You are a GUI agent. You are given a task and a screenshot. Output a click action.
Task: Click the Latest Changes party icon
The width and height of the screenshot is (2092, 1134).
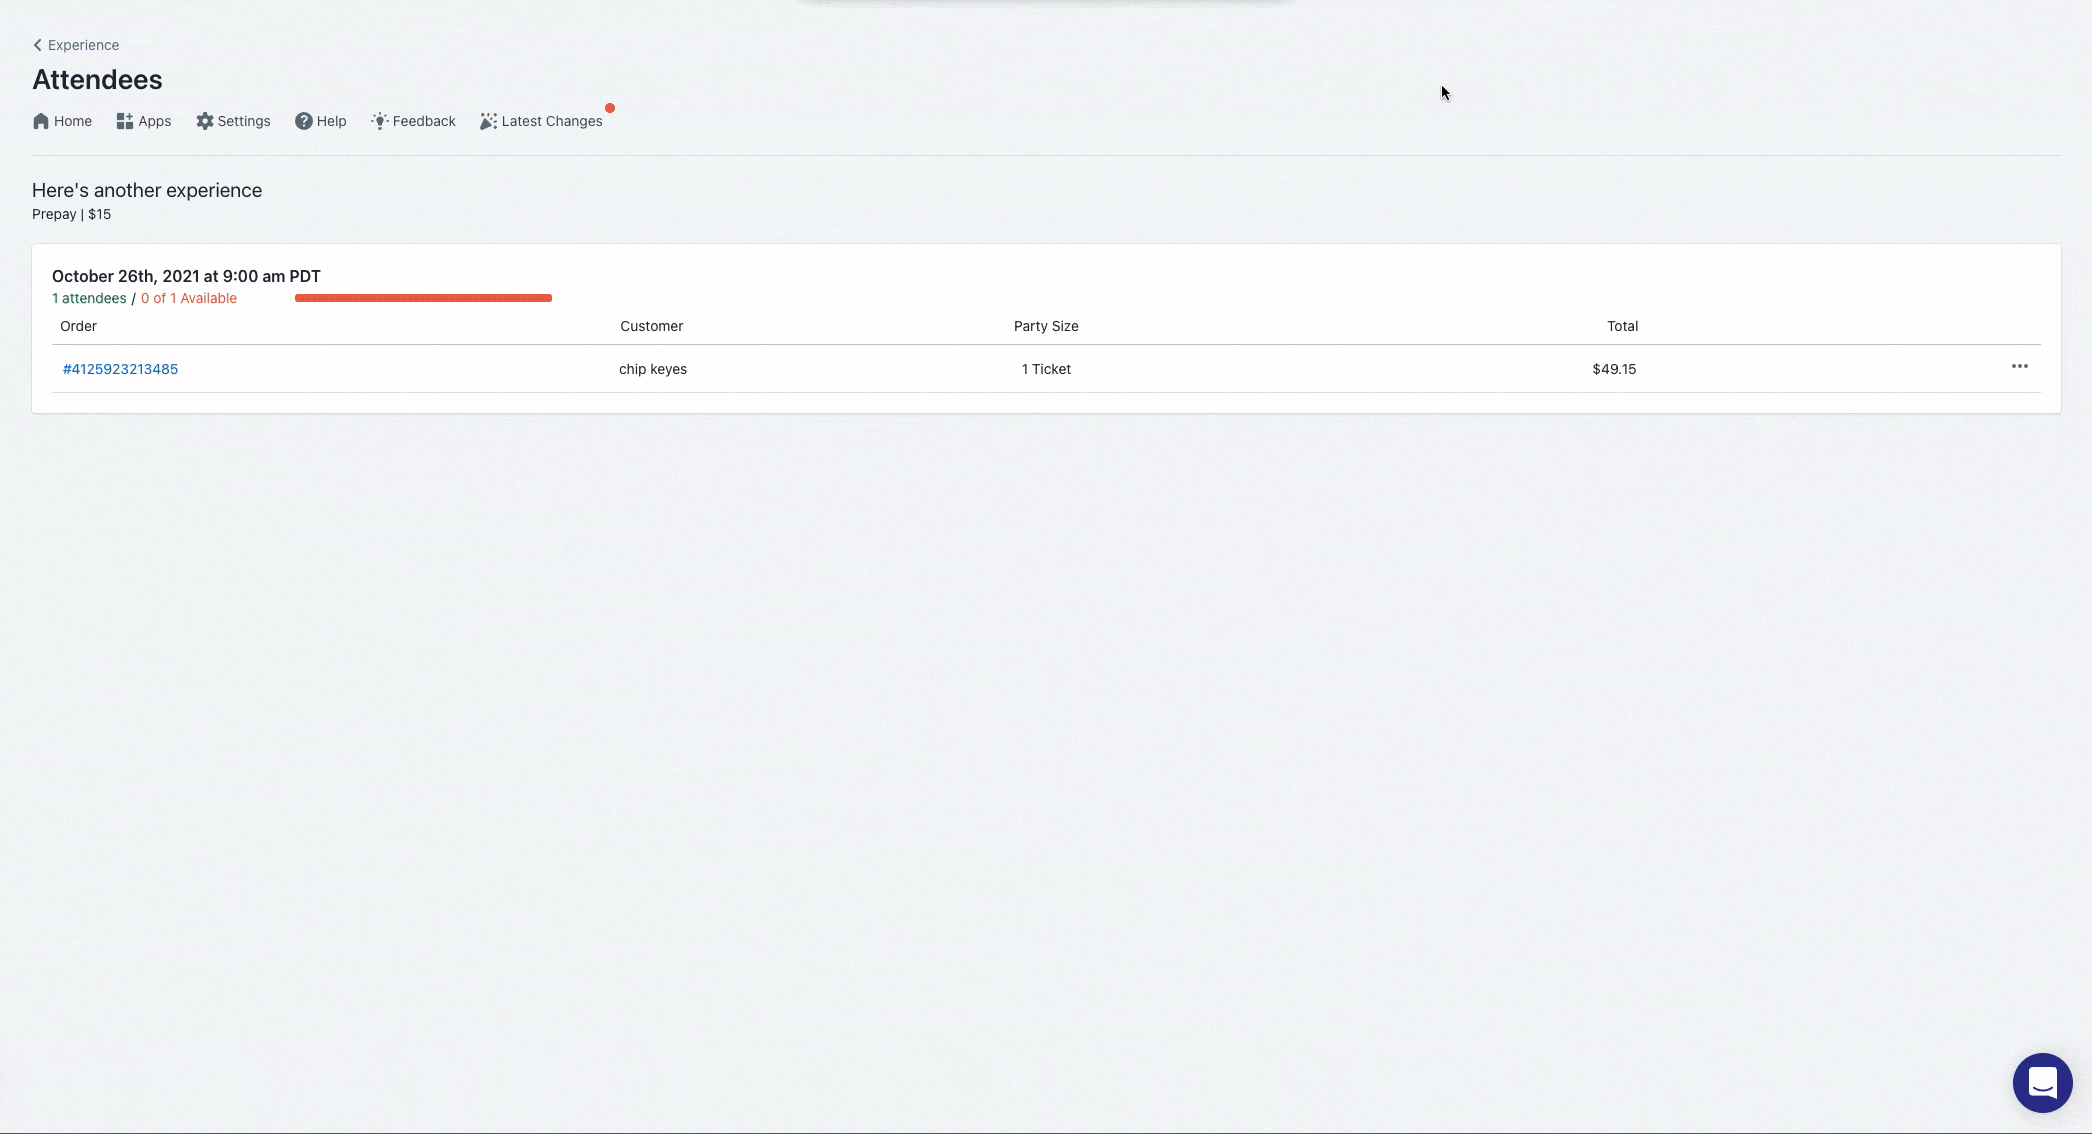pyautogui.click(x=488, y=121)
